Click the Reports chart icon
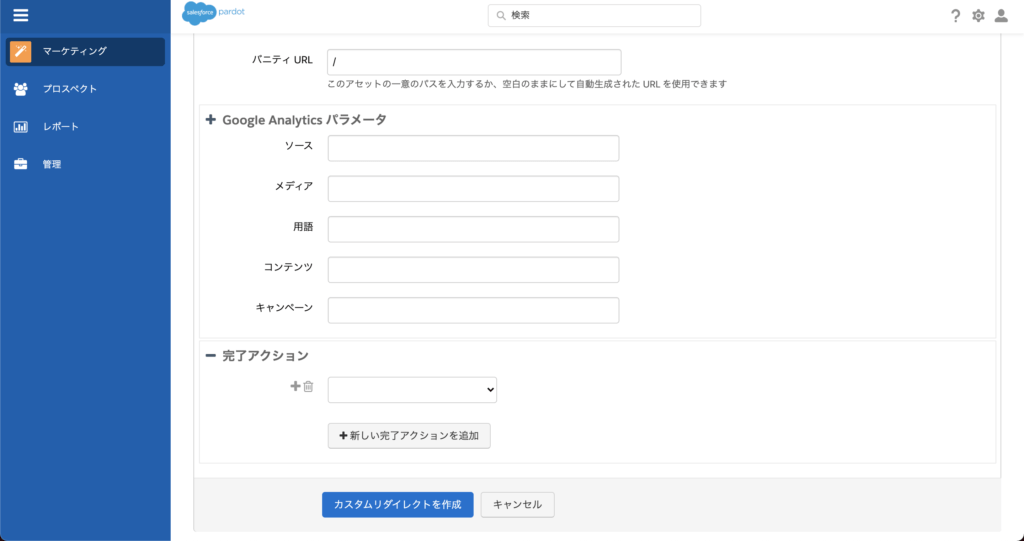This screenshot has height=541, width=1024. 21,127
